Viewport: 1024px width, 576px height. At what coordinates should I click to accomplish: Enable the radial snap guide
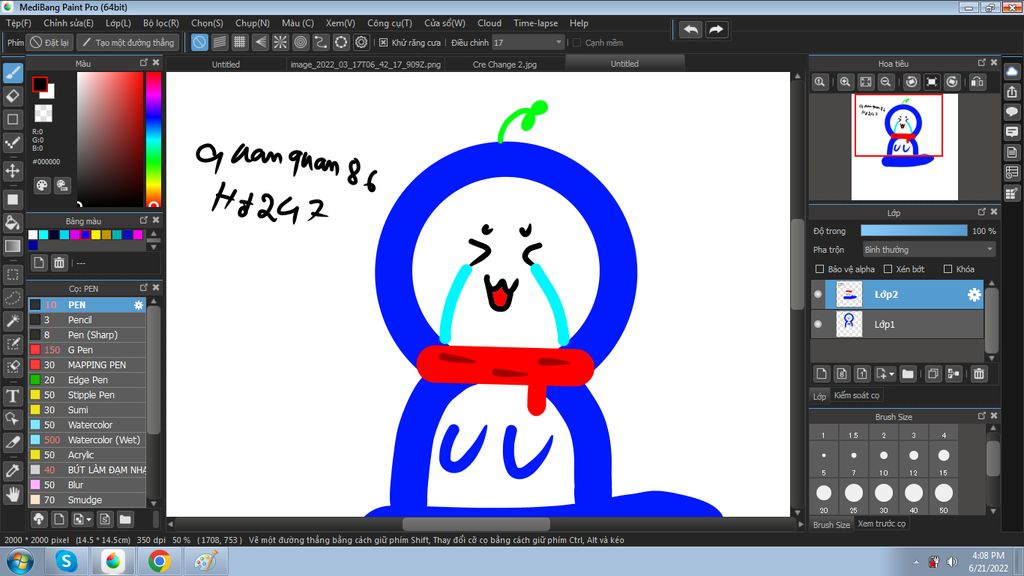tap(280, 42)
